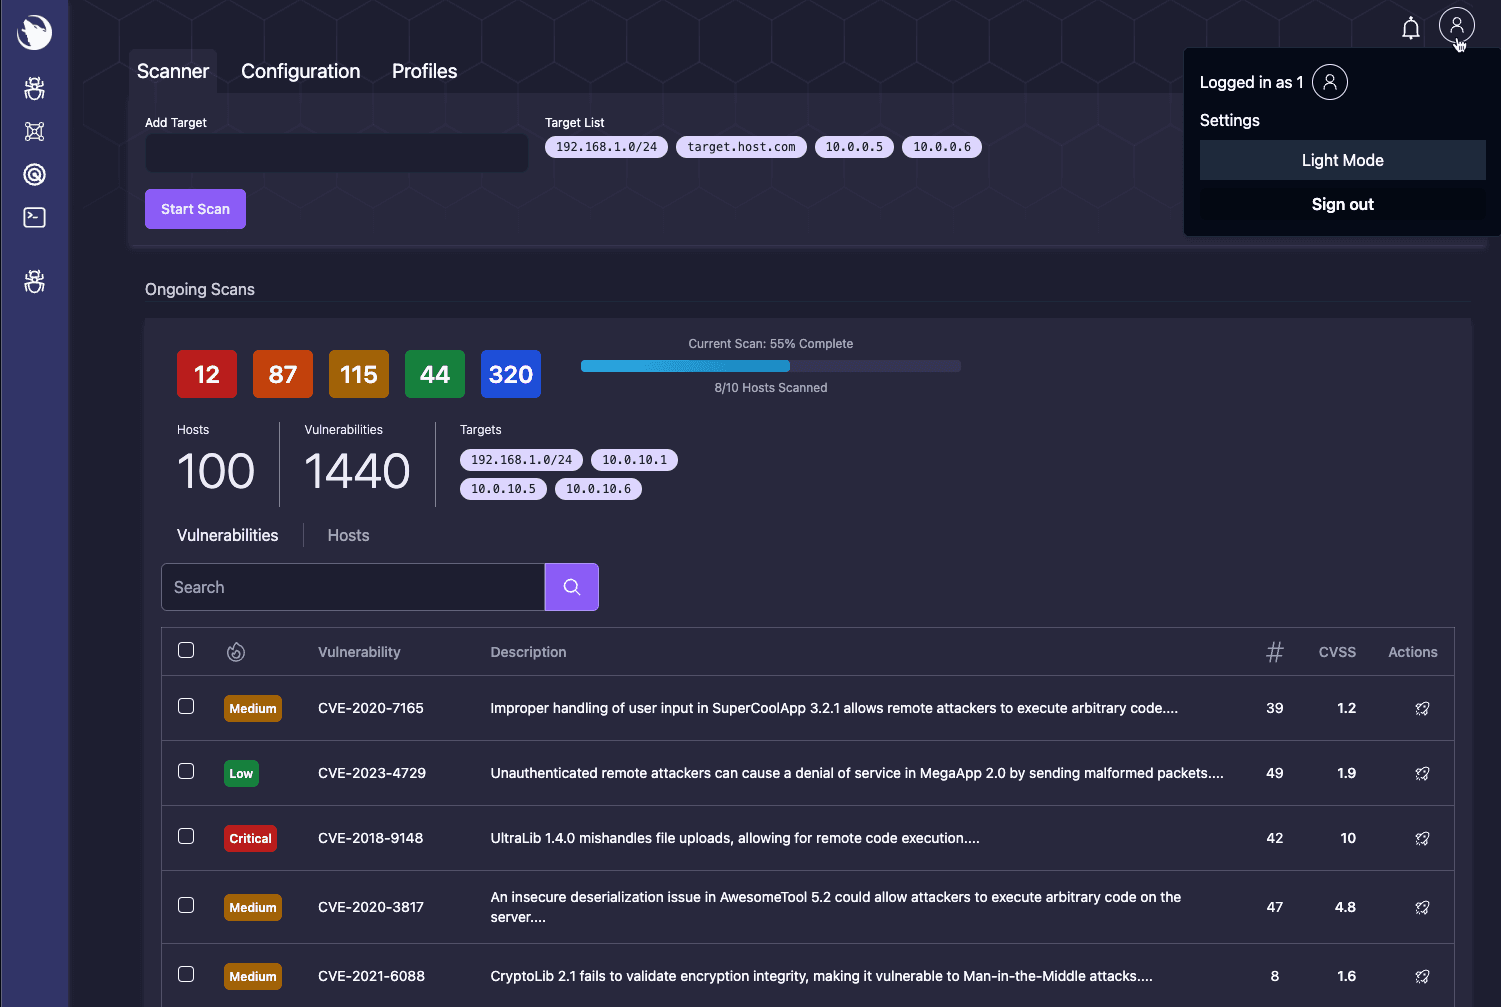The image size is (1501, 1007).
Task: Focus the Add Target input field
Action: 336,153
